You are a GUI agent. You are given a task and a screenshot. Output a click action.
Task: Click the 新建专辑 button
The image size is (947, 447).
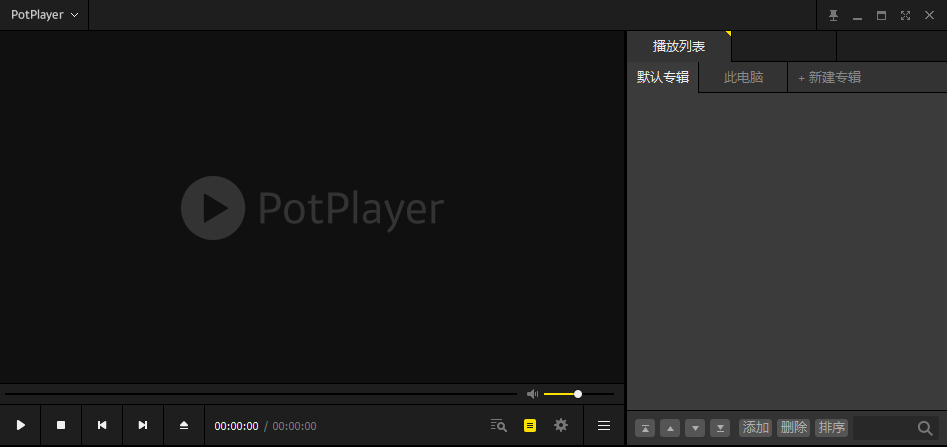click(829, 77)
